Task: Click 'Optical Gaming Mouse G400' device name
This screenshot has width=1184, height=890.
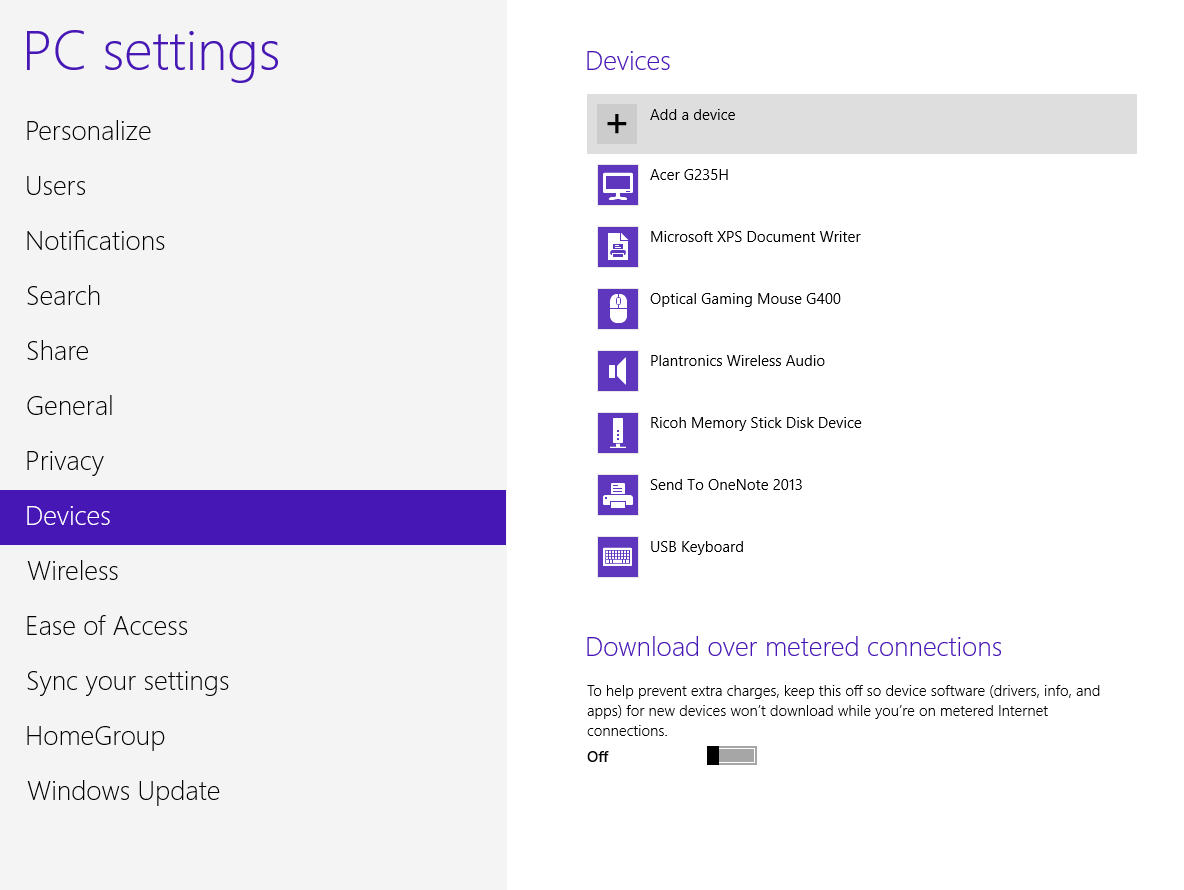Action: (x=745, y=299)
